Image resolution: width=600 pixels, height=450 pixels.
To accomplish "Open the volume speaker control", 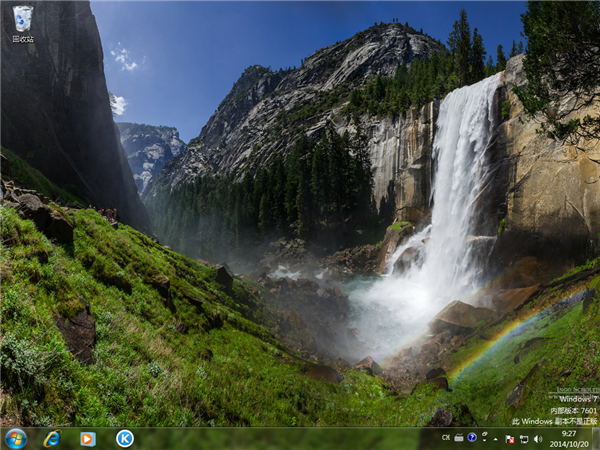I will coord(537,438).
